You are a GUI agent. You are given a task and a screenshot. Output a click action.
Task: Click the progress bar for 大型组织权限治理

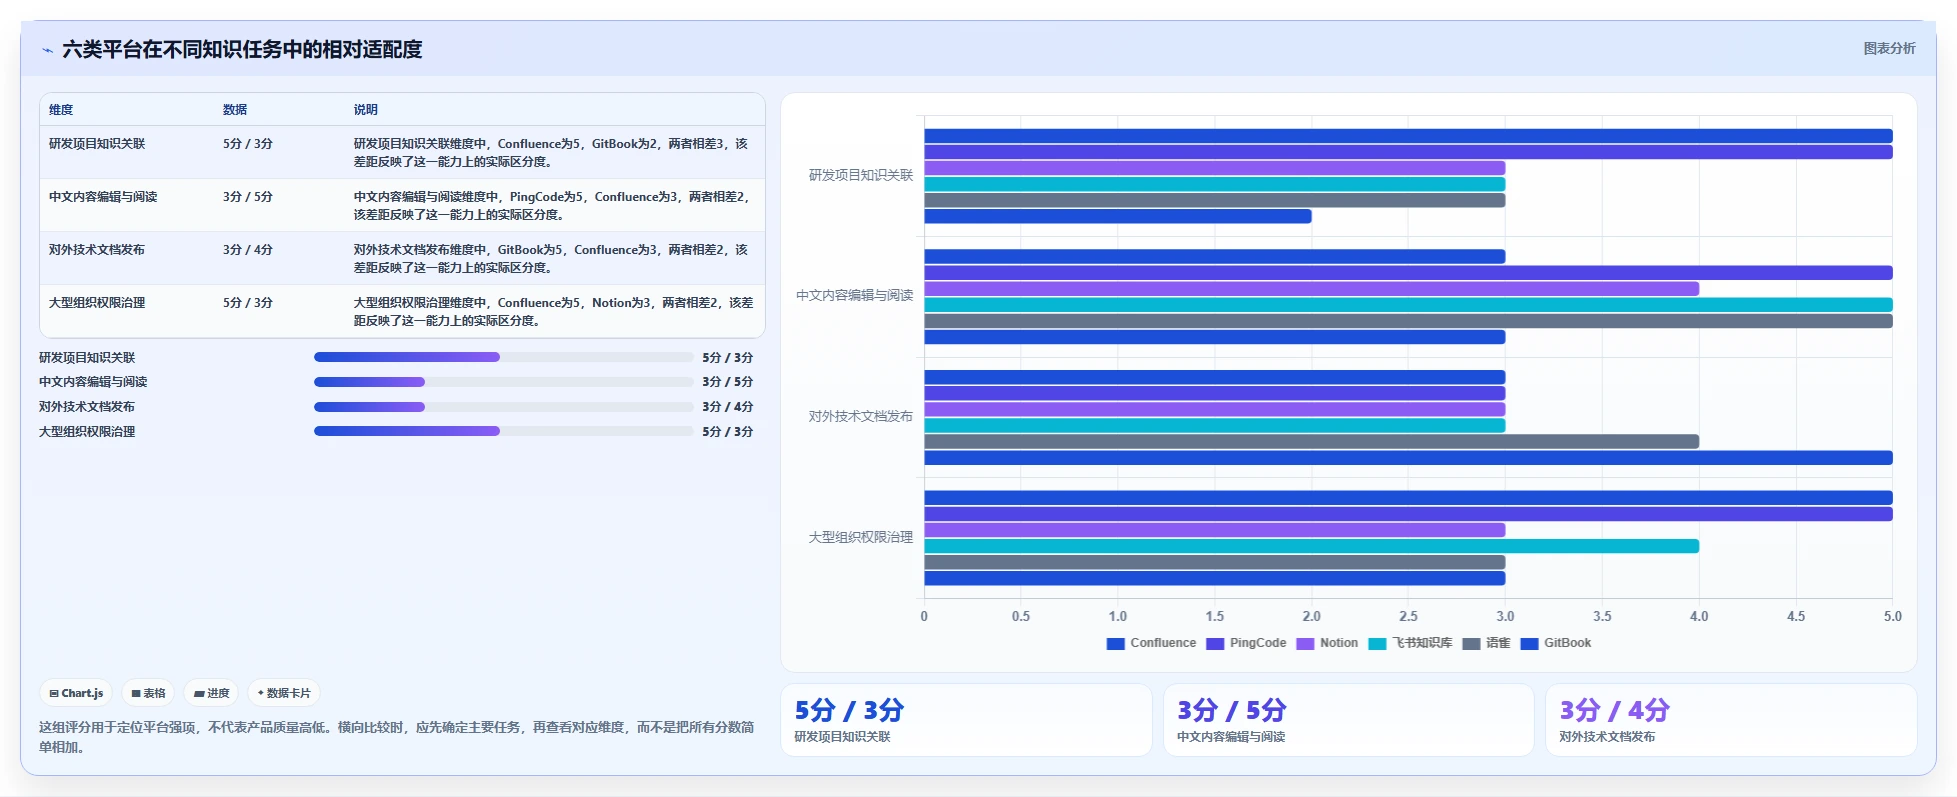click(x=503, y=431)
